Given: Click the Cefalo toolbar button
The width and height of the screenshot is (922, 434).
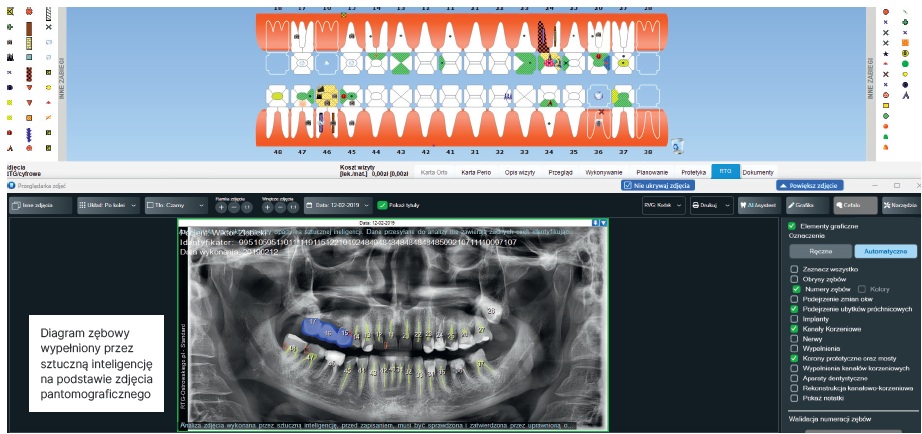Looking at the screenshot, I should pyautogui.click(x=851, y=205).
